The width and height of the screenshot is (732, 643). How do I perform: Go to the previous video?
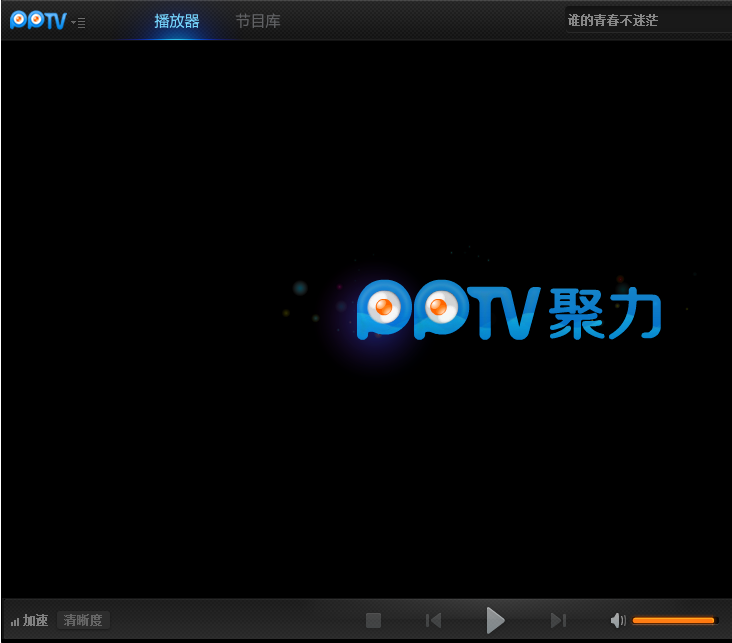pyautogui.click(x=434, y=621)
